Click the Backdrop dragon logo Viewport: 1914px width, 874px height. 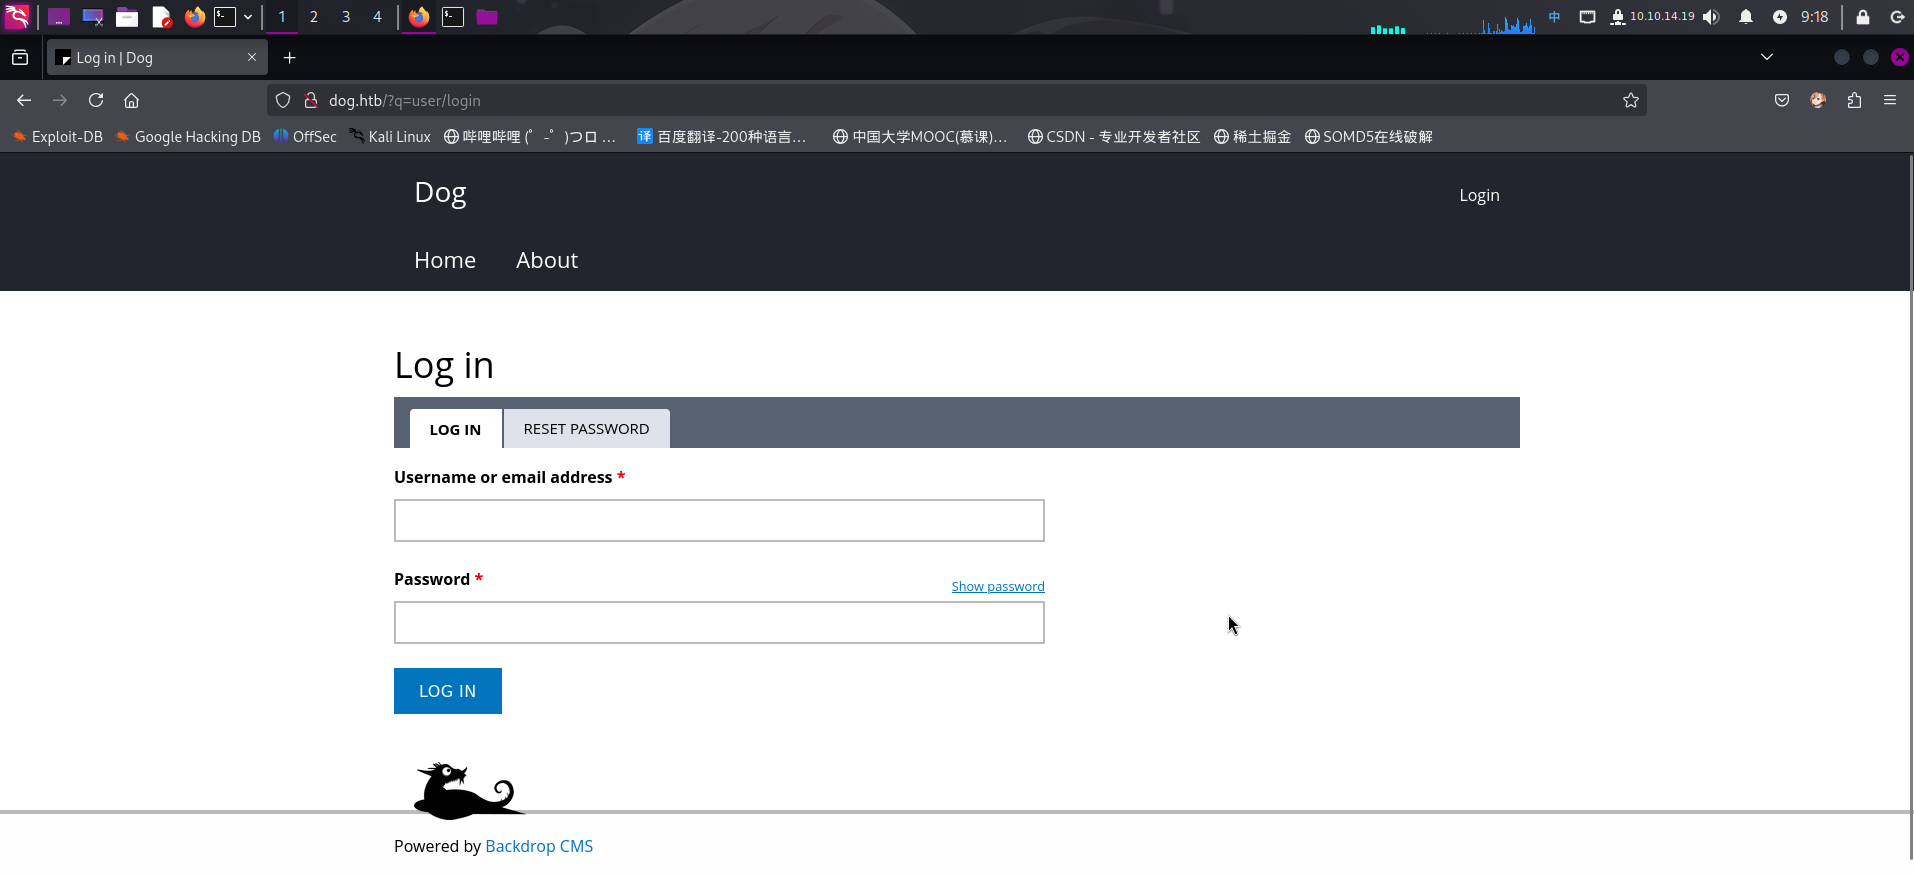coord(469,791)
